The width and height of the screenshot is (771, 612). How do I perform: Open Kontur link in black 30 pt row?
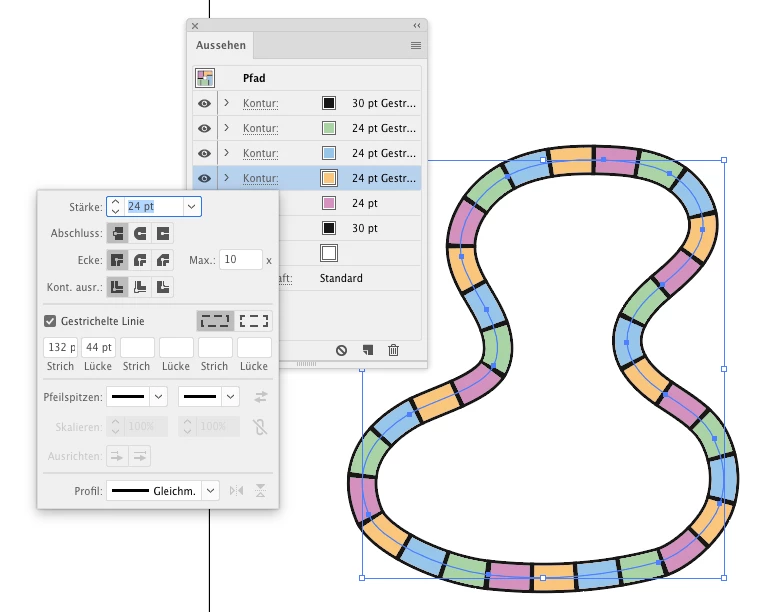(261, 103)
